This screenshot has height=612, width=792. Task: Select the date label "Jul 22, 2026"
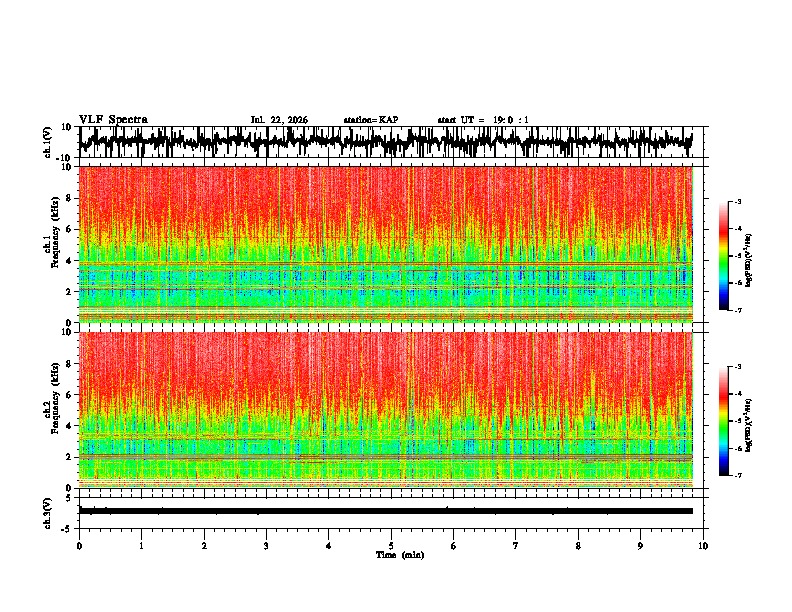(x=279, y=120)
